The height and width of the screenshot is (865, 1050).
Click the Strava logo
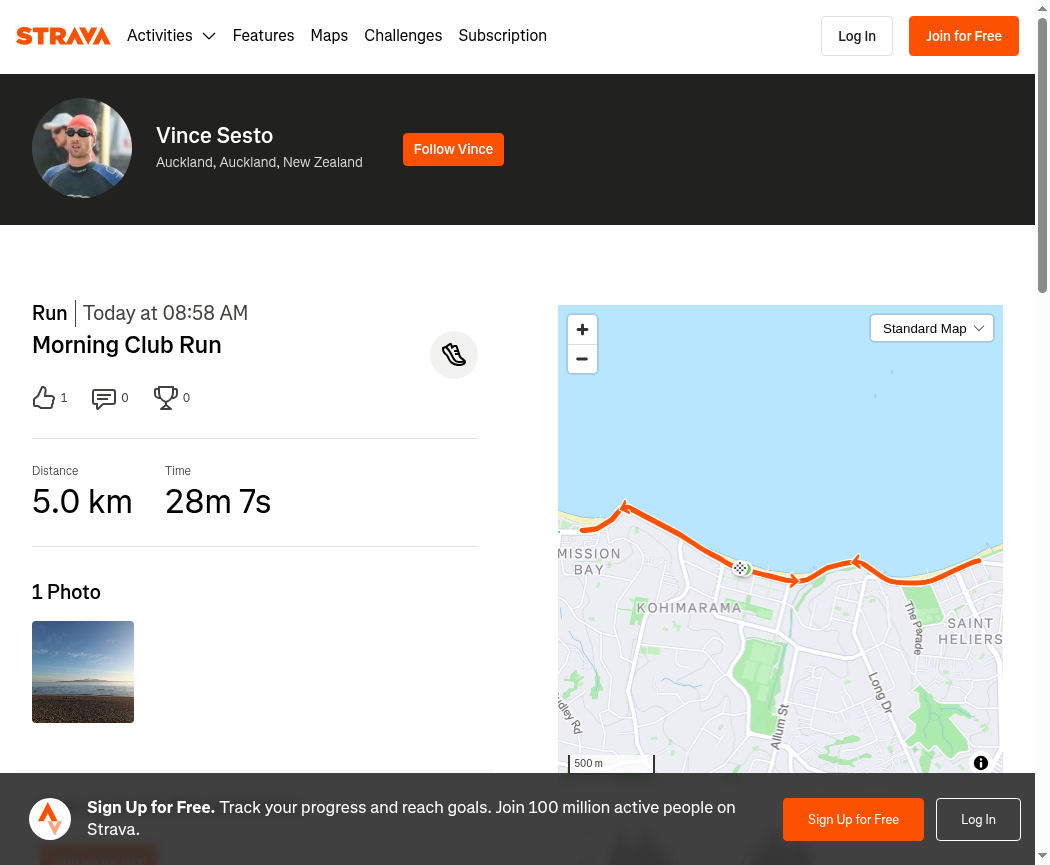pos(63,35)
